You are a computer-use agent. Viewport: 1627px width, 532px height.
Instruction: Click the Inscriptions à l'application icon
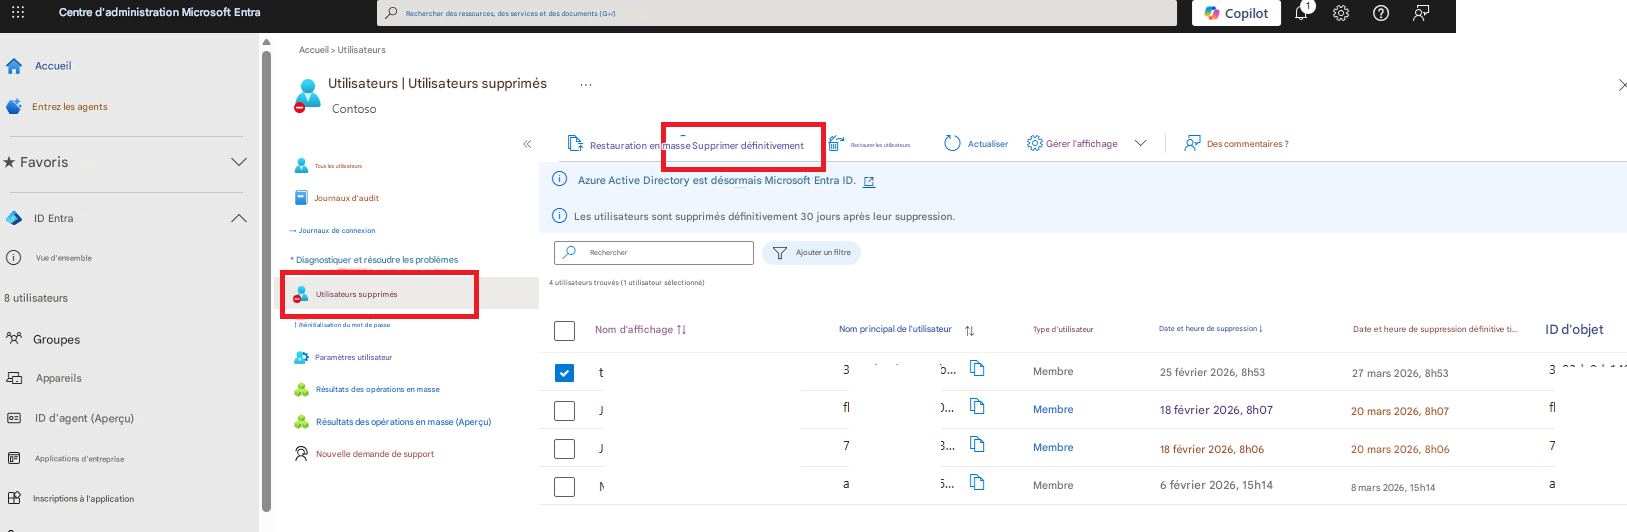click(14, 498)
